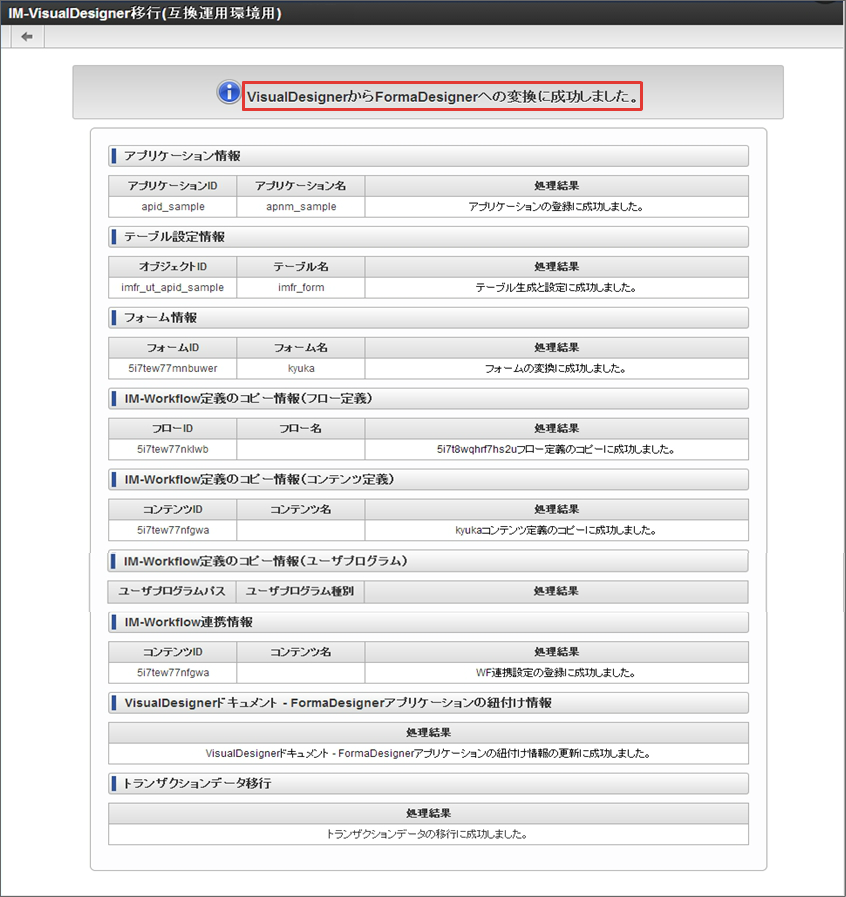Click the ユーザプログラムパス column header
This screenshot has height=897, width=846.
point(172,592)
